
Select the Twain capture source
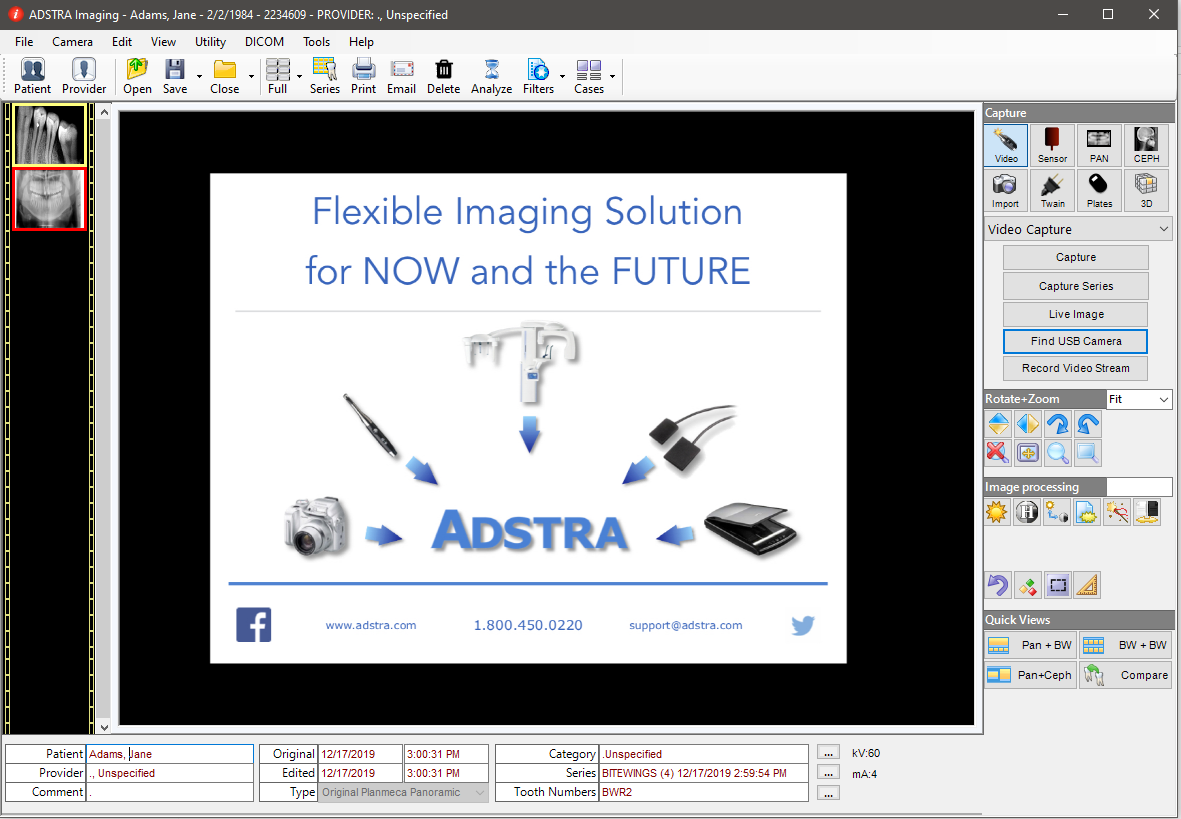1052,190
